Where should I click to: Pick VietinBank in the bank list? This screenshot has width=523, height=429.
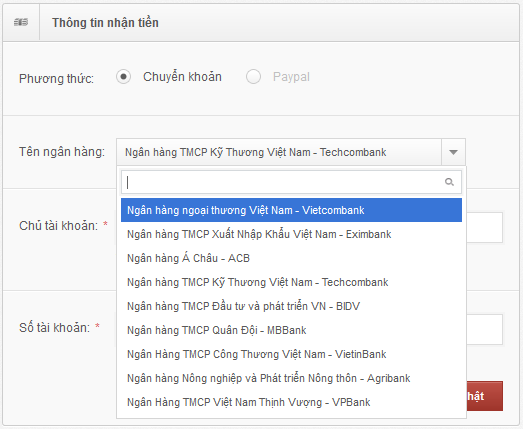[x=291, y=354]
